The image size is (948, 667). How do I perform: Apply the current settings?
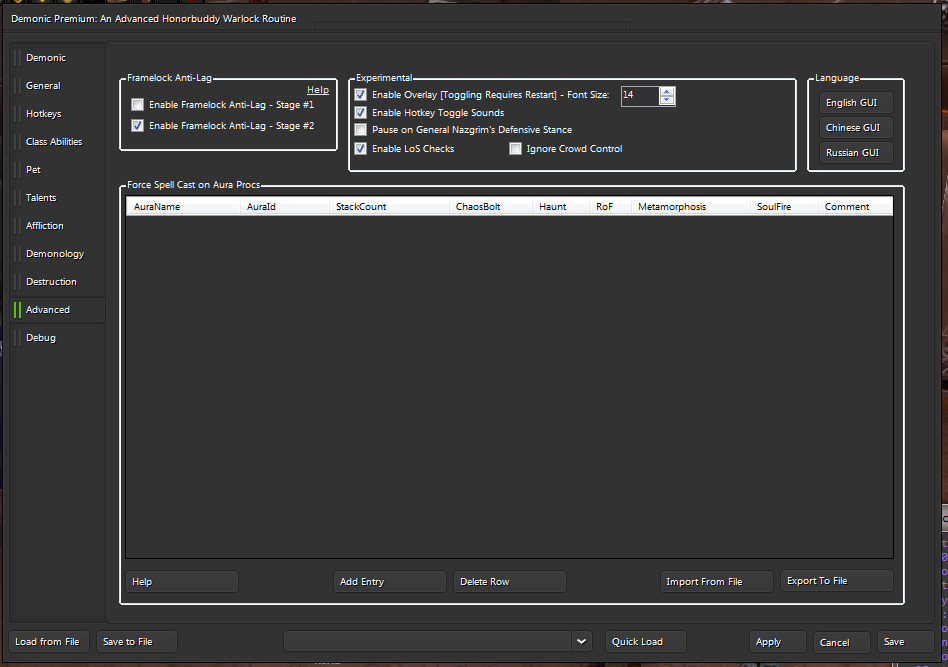pyautogui.click(x=778, y=642)
